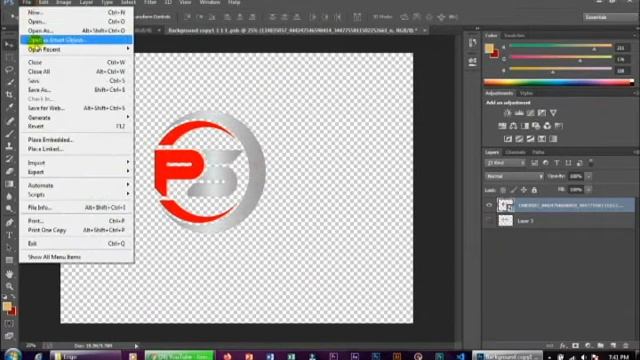
Task: Choose Close All in File menu
Action: 76,72
